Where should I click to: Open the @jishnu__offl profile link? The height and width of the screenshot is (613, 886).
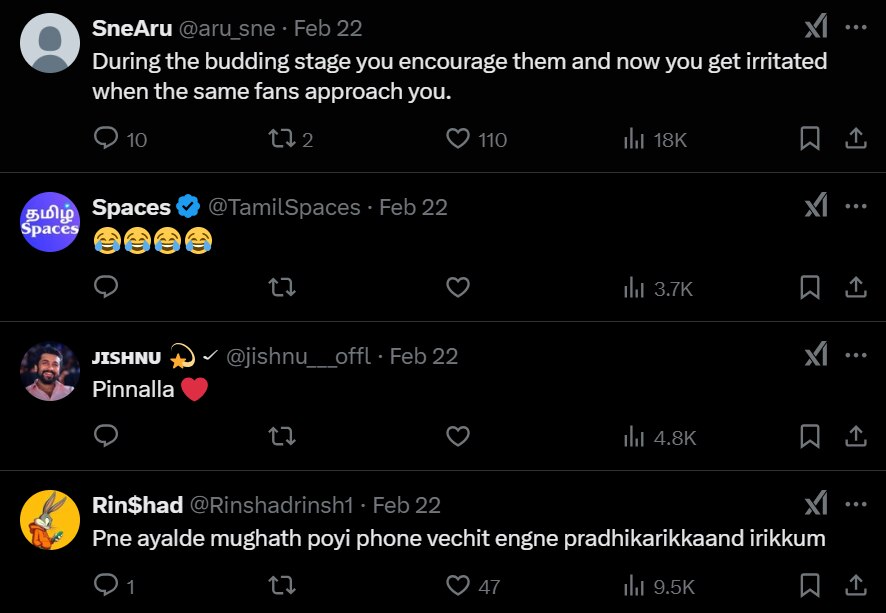point(299,356)
